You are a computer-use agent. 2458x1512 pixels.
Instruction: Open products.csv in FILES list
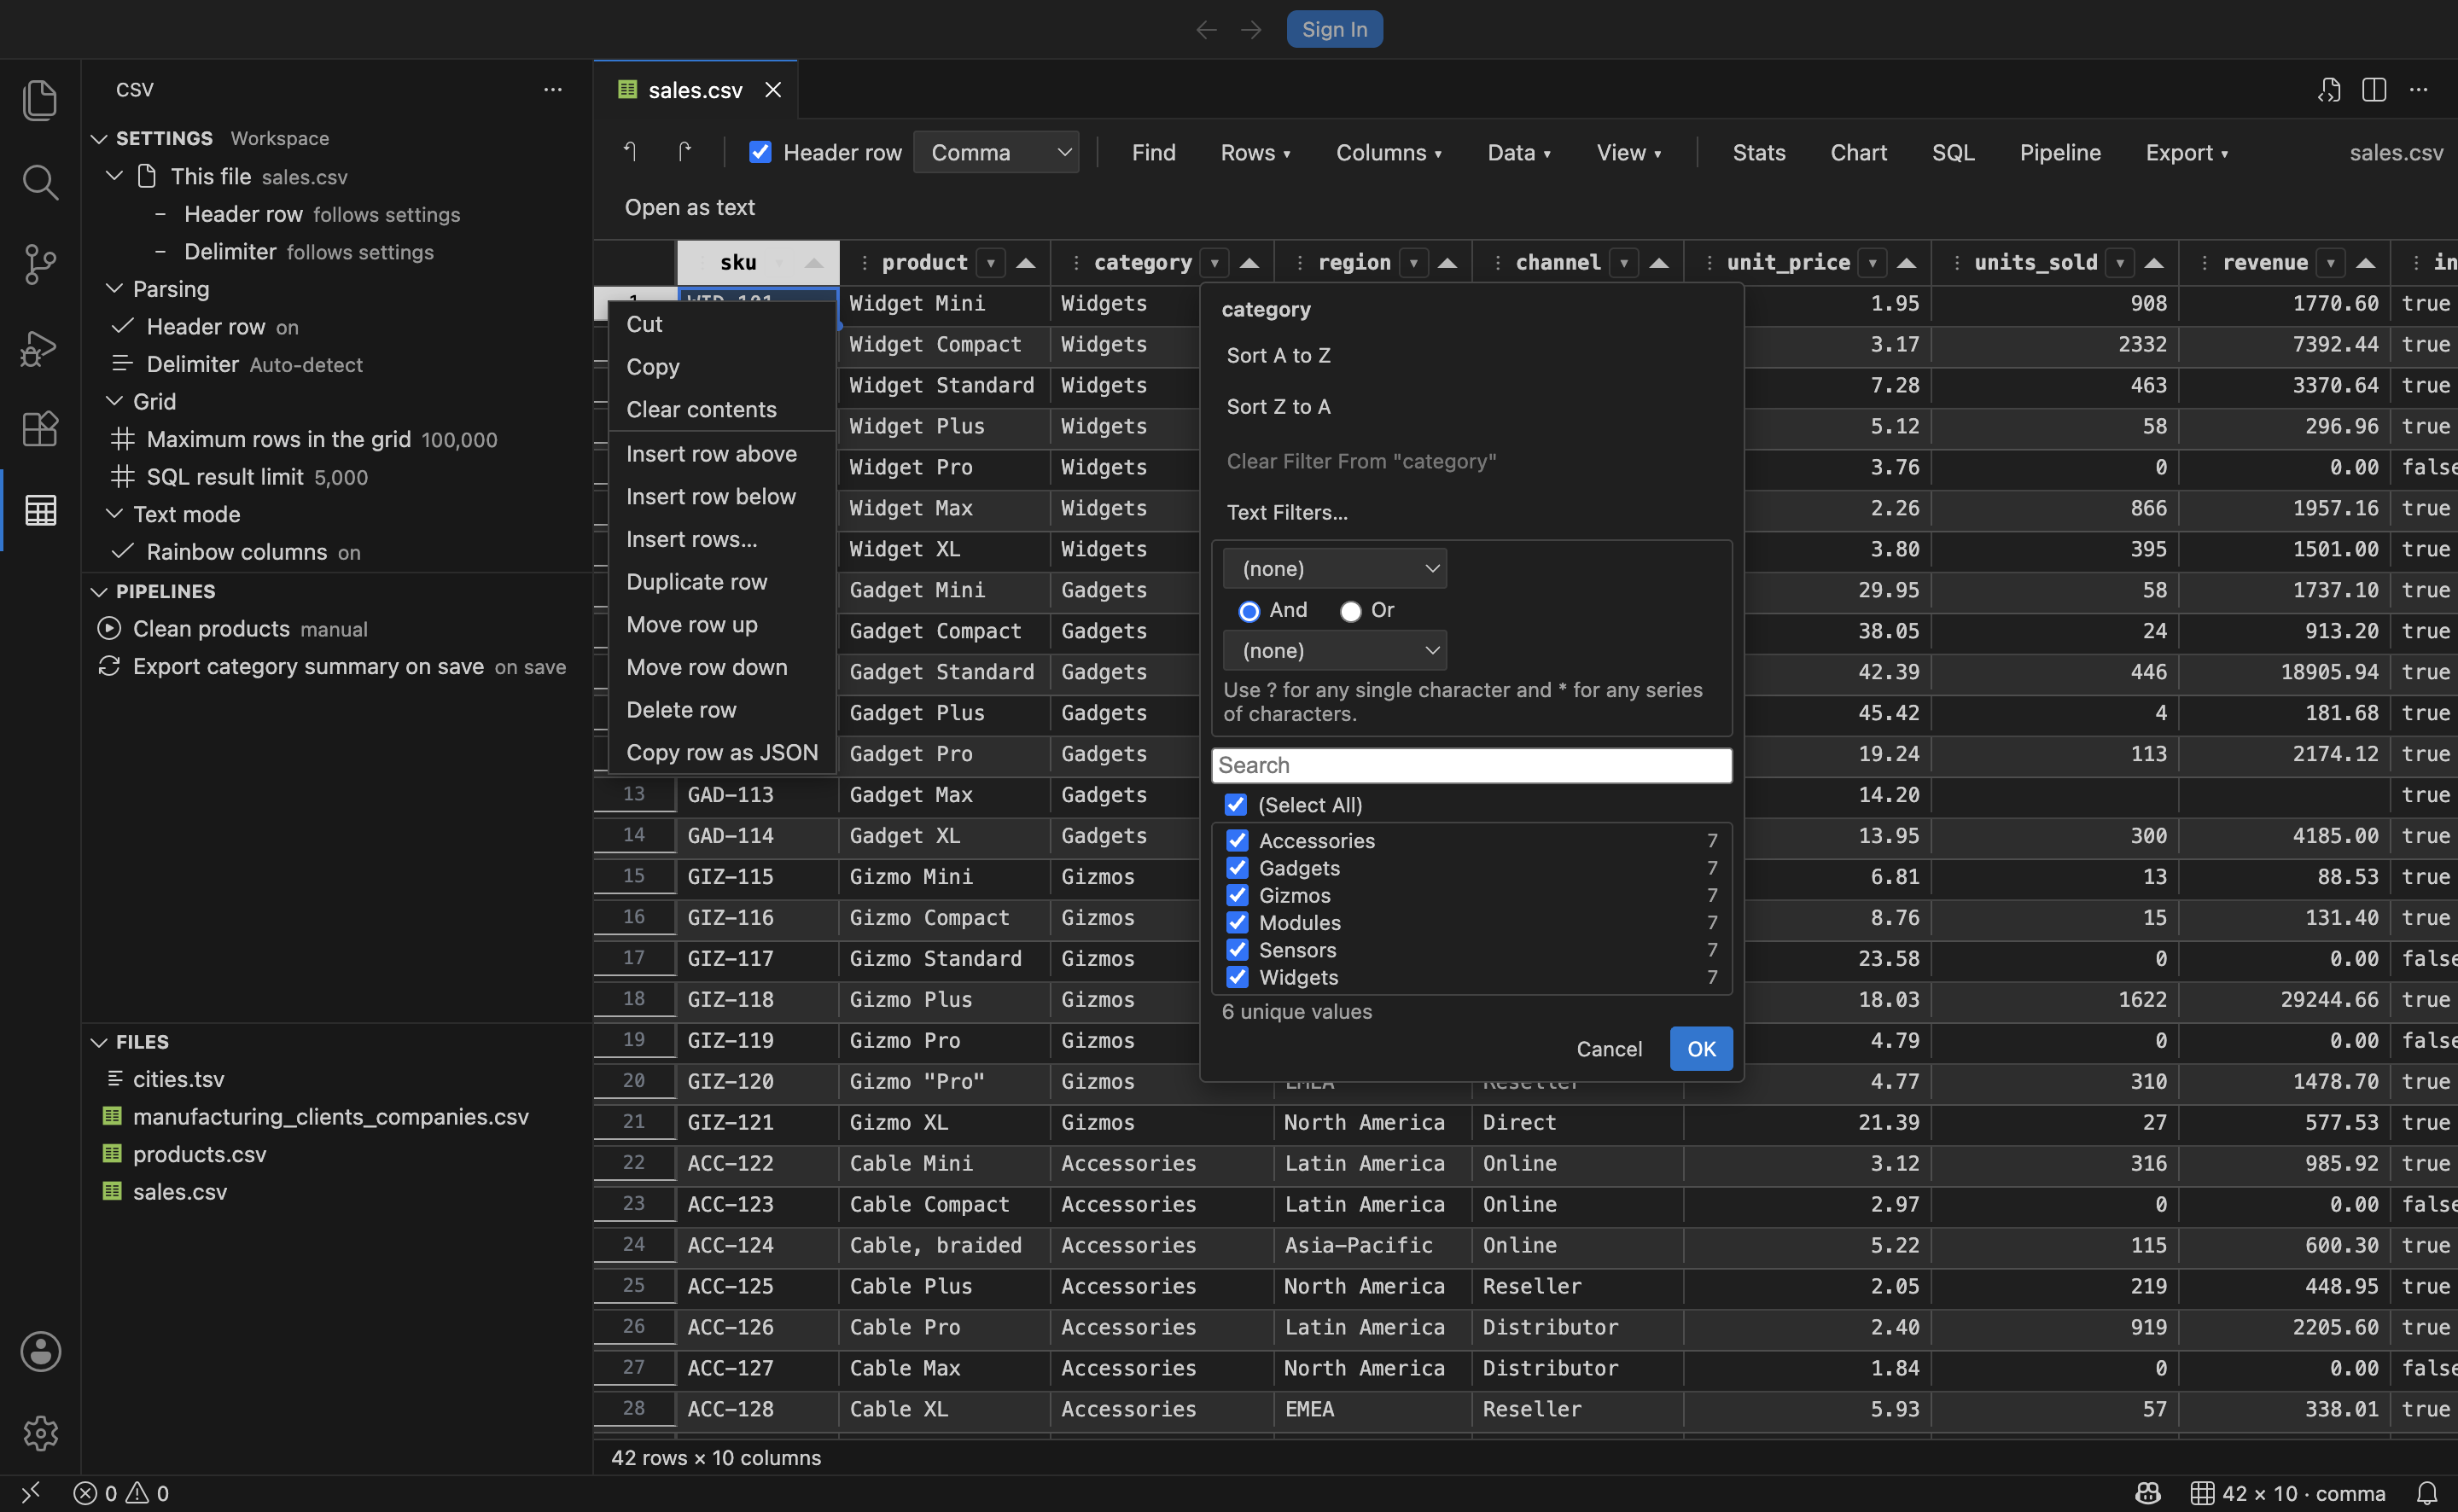coord(199,1155)
